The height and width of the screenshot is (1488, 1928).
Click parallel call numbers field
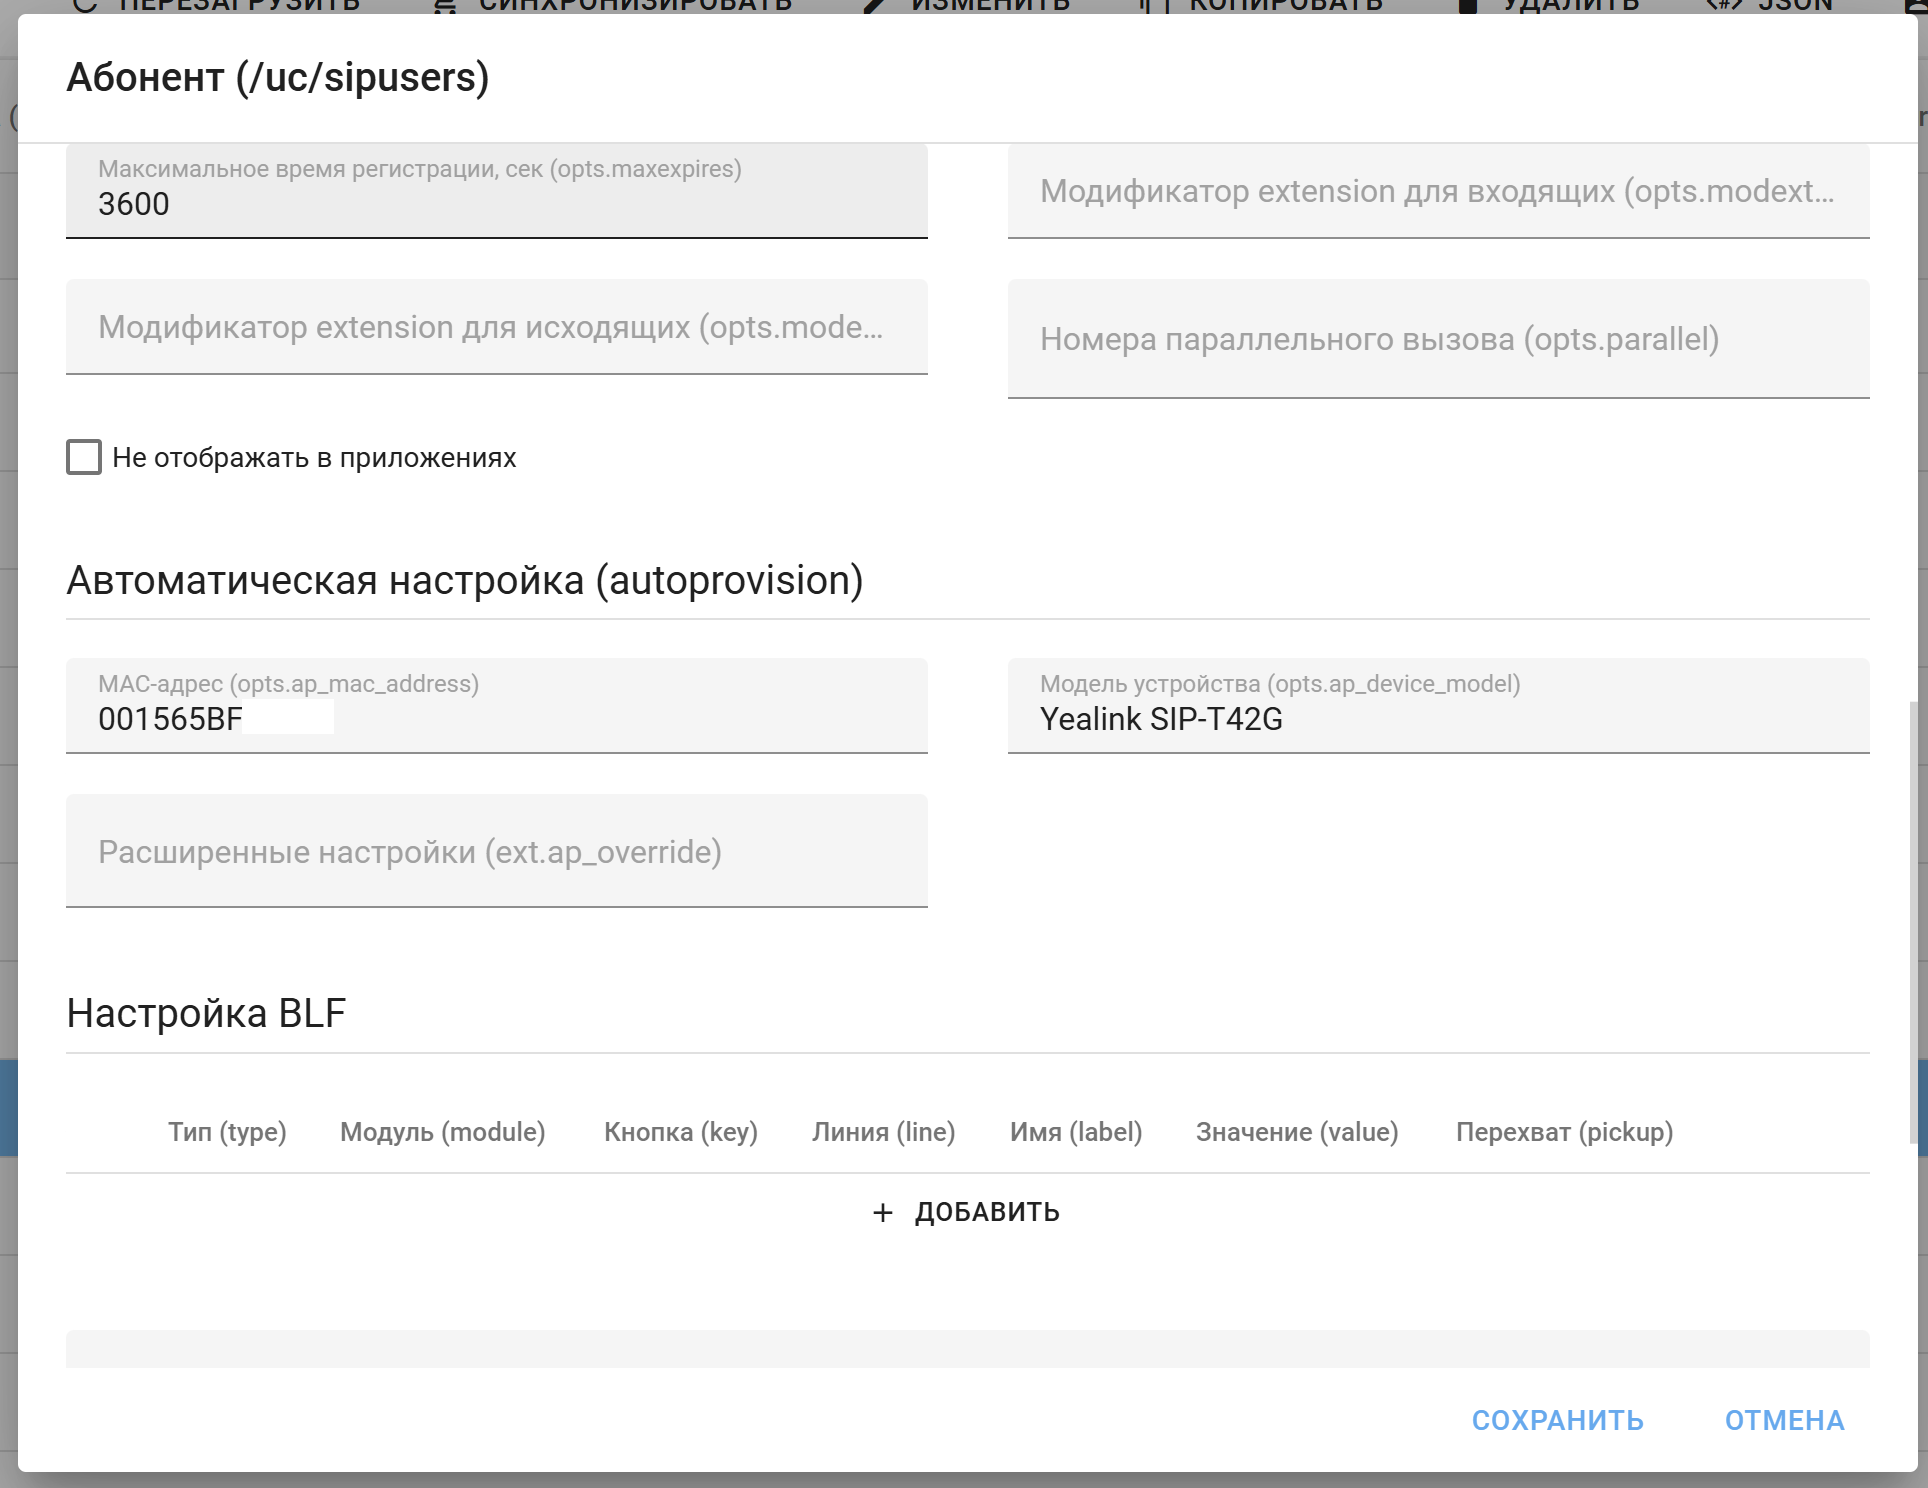pos(1437,339)
